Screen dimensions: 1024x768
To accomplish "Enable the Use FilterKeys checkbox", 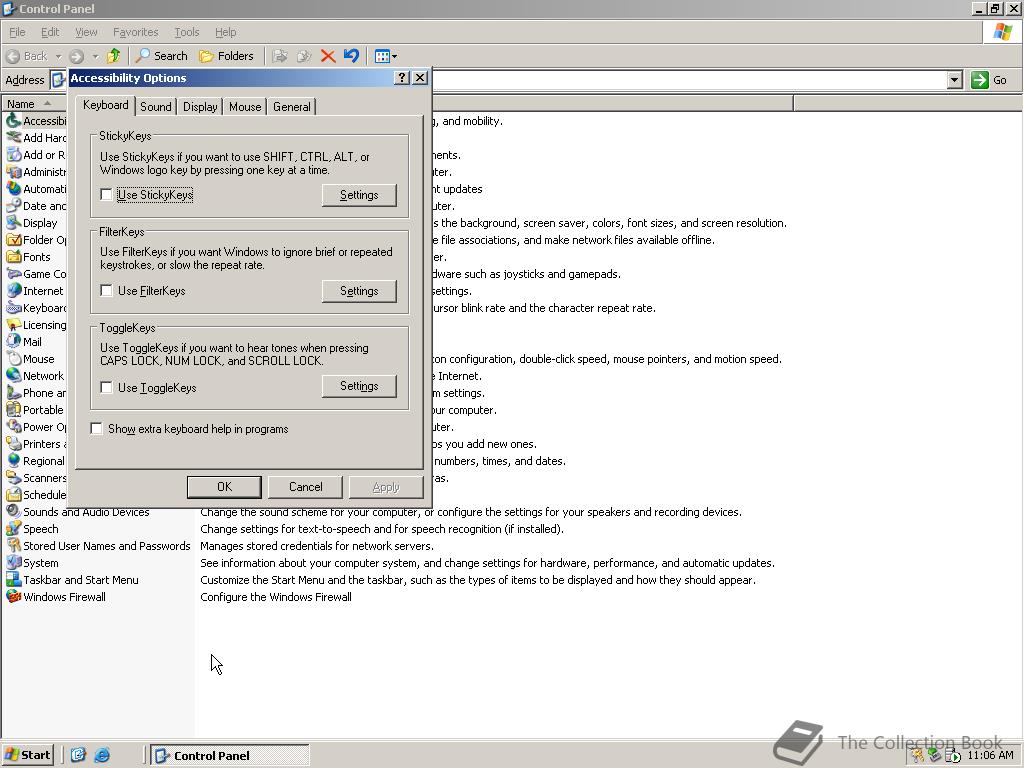I will pos(106,291).
